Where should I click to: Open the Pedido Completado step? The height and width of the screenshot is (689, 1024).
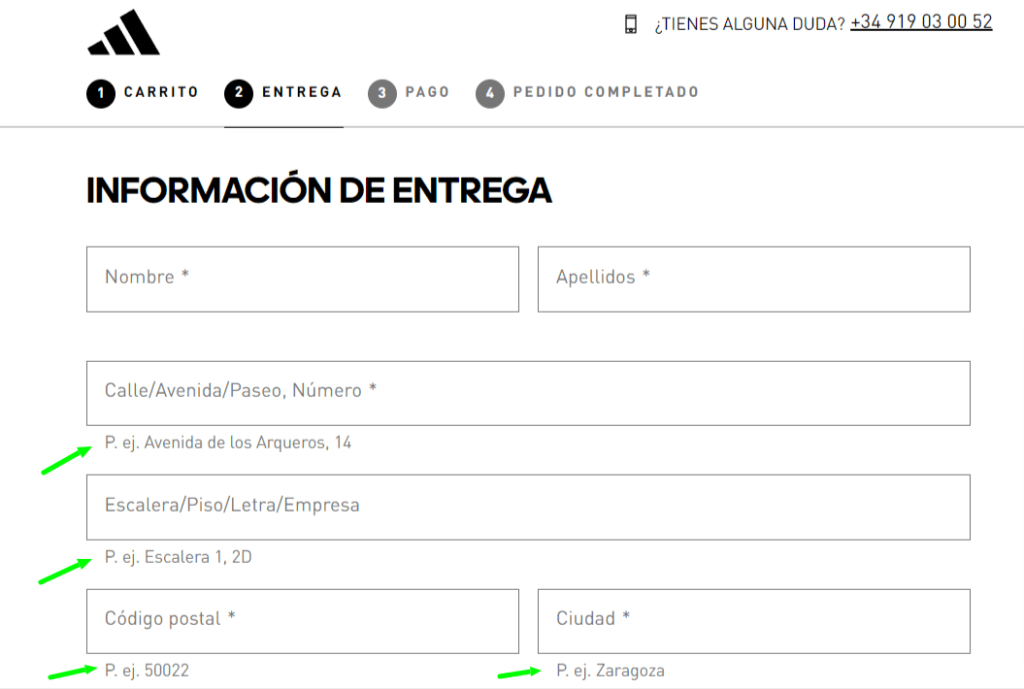click(587, 93)
